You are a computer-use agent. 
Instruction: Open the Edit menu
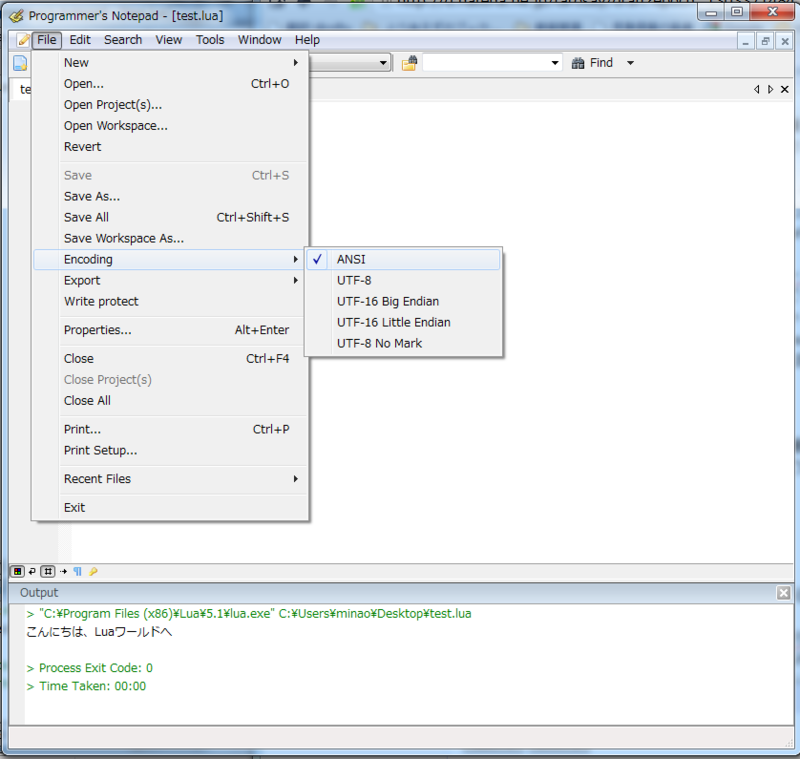(x=80, y=40)
